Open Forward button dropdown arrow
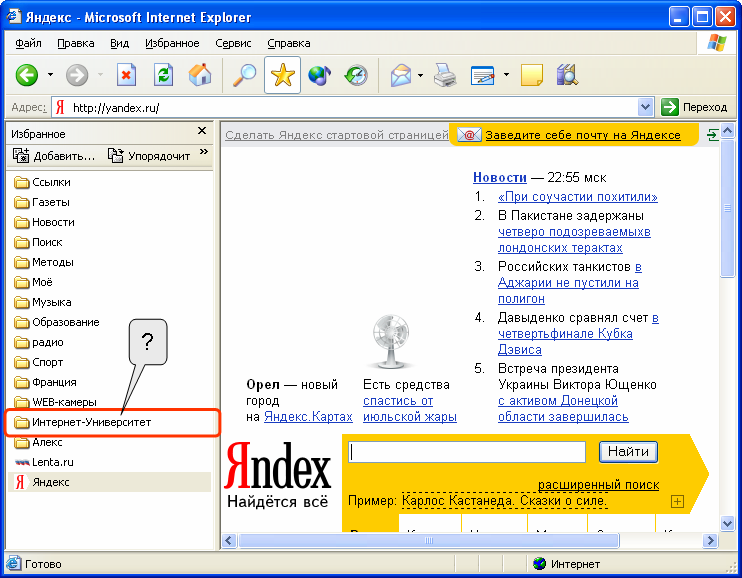Image resolution: width=742 pixels, height=578 pixels. 100,75
